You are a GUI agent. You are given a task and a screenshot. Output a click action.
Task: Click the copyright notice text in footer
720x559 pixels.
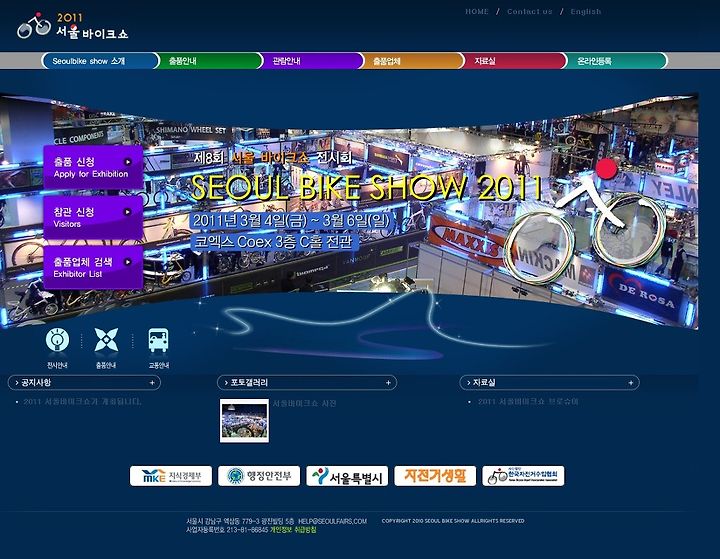[x=453, y=521]
